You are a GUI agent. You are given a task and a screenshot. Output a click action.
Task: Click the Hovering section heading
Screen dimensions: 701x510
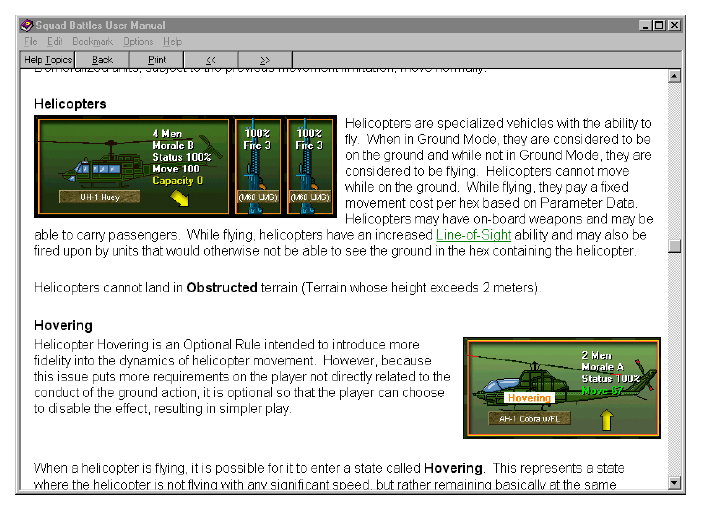coord(63,325)
